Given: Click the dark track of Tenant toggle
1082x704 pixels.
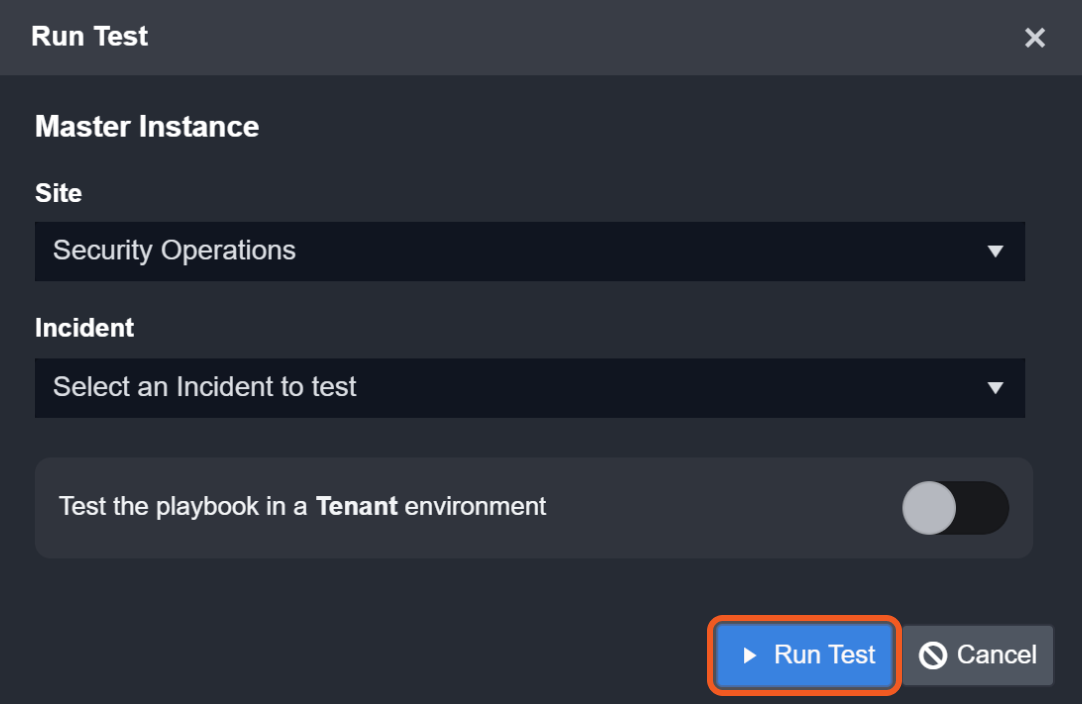Looking at the screenshot, I should 985,508.
